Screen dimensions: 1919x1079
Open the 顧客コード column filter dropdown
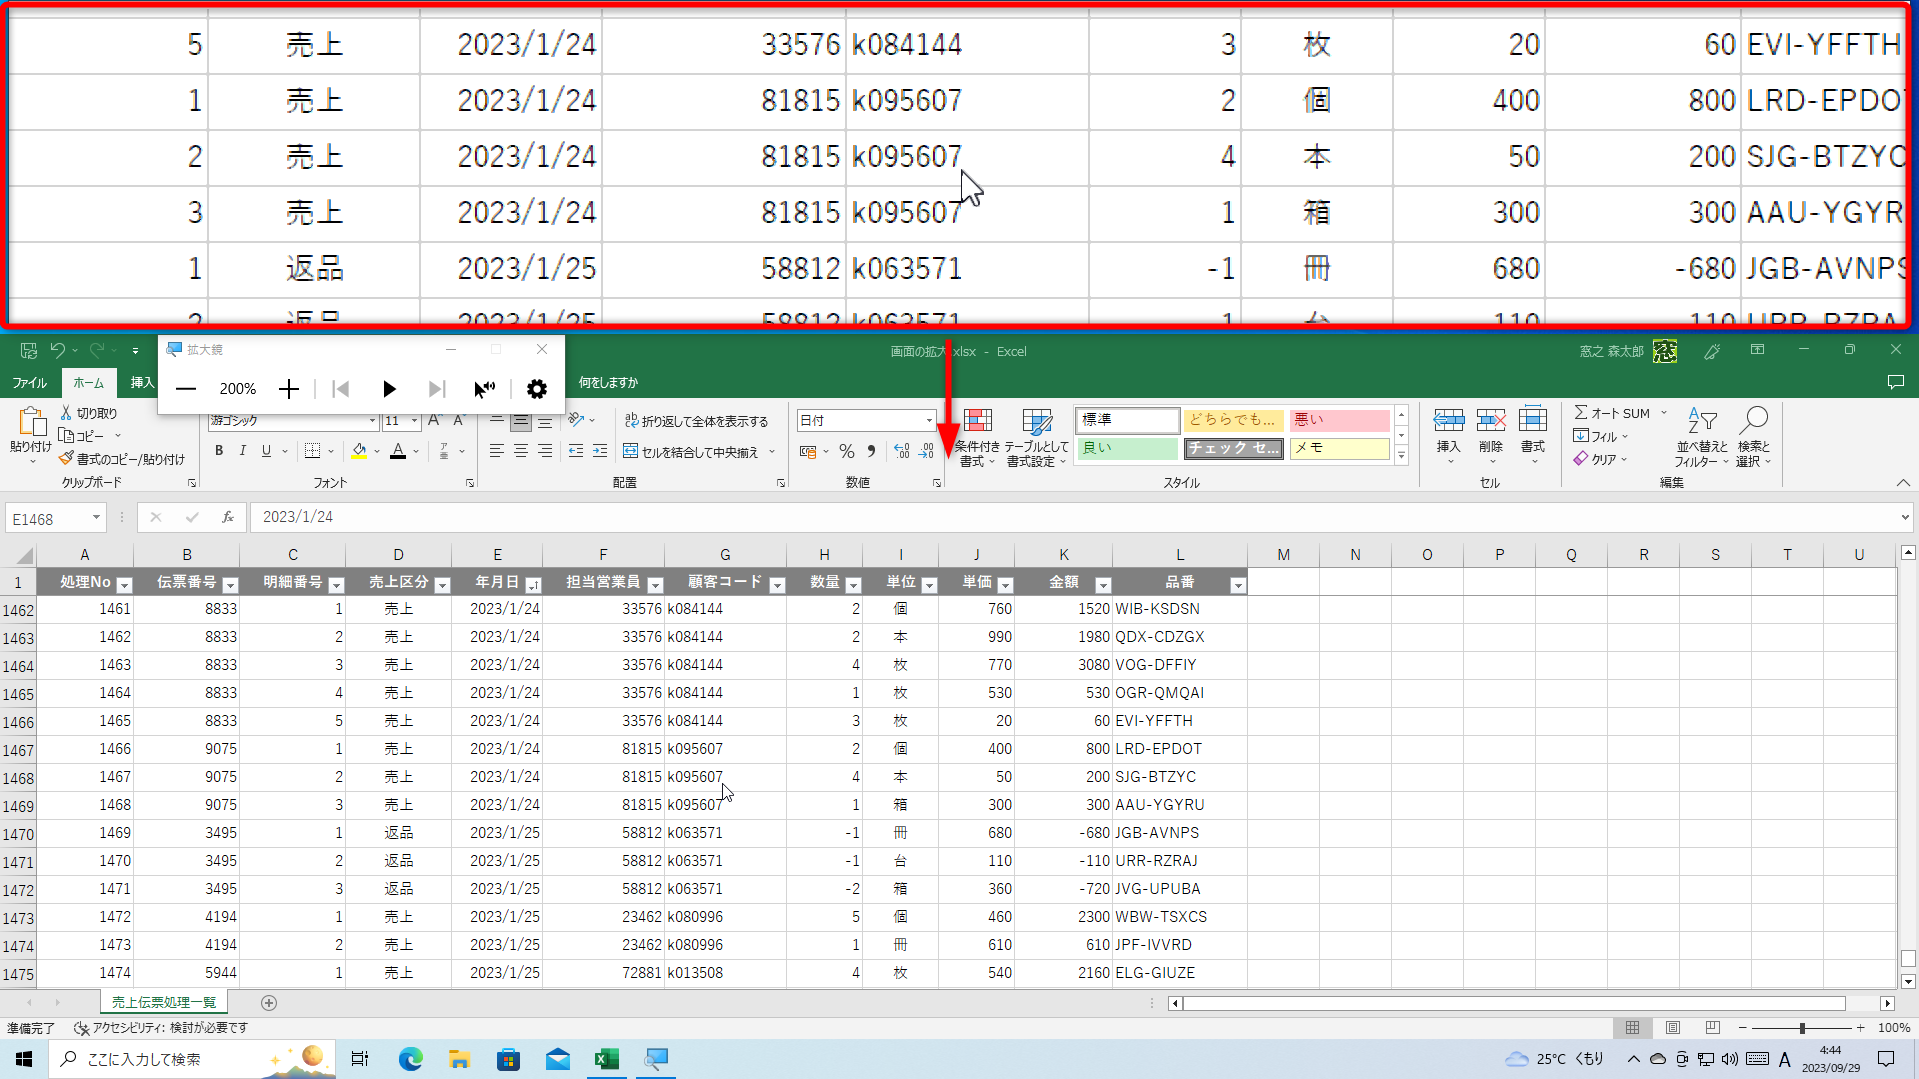click(x=777, y=585)
